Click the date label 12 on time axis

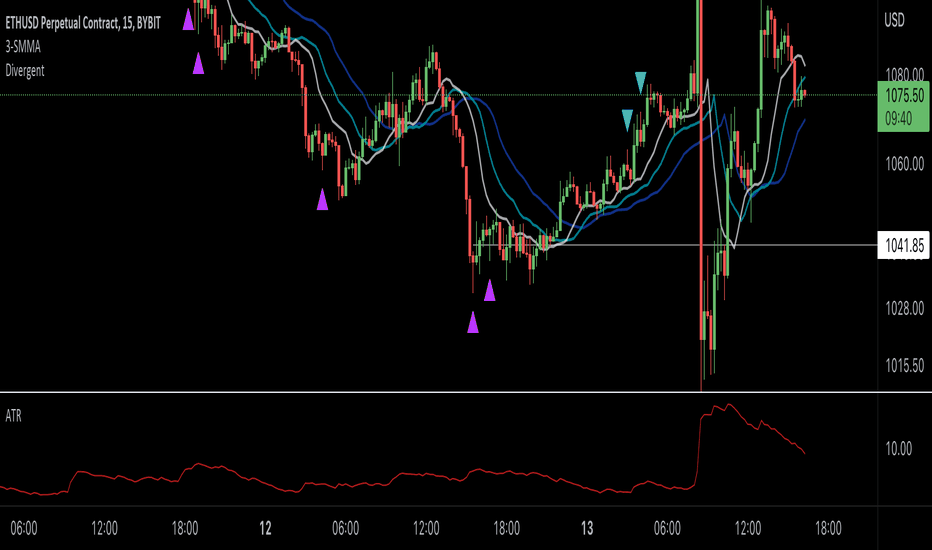(x=265, y=528)
